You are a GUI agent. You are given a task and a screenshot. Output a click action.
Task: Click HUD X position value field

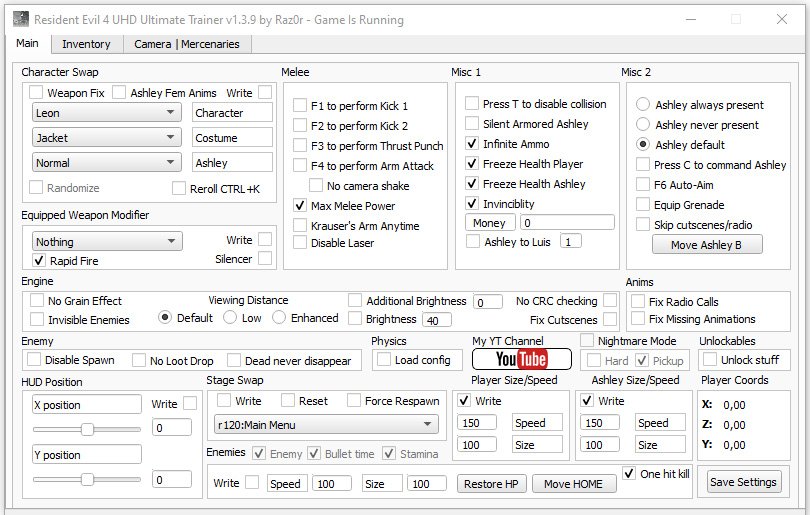click(172, 427)
